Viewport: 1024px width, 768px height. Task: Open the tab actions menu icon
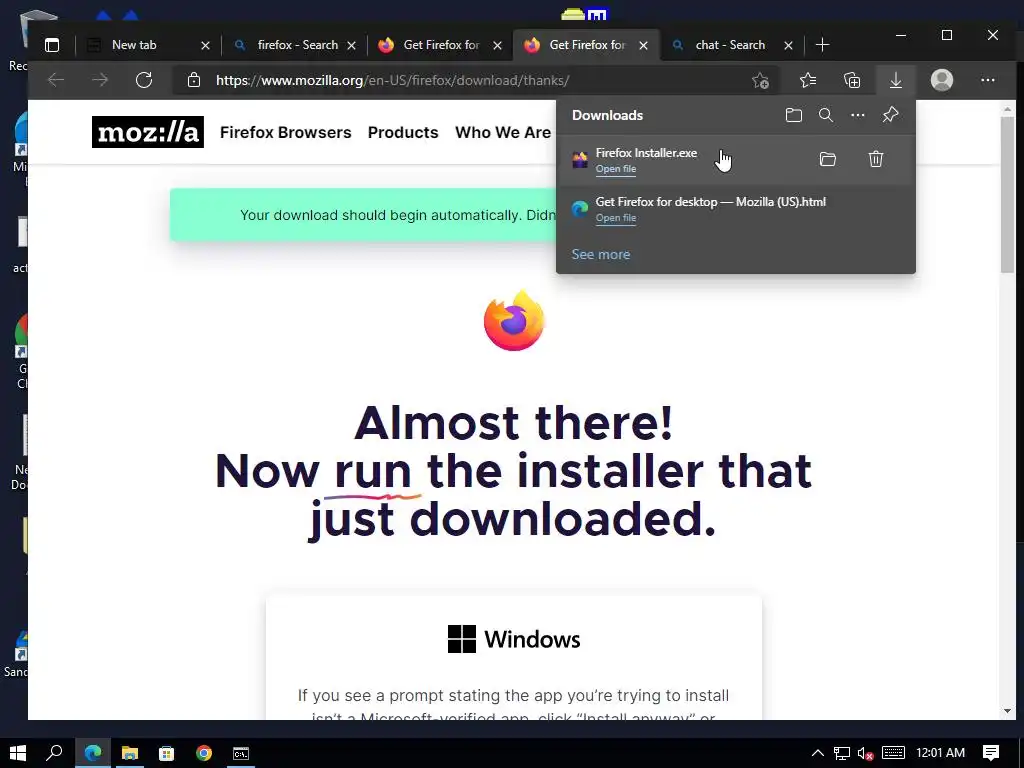click(x=52, y=45)
